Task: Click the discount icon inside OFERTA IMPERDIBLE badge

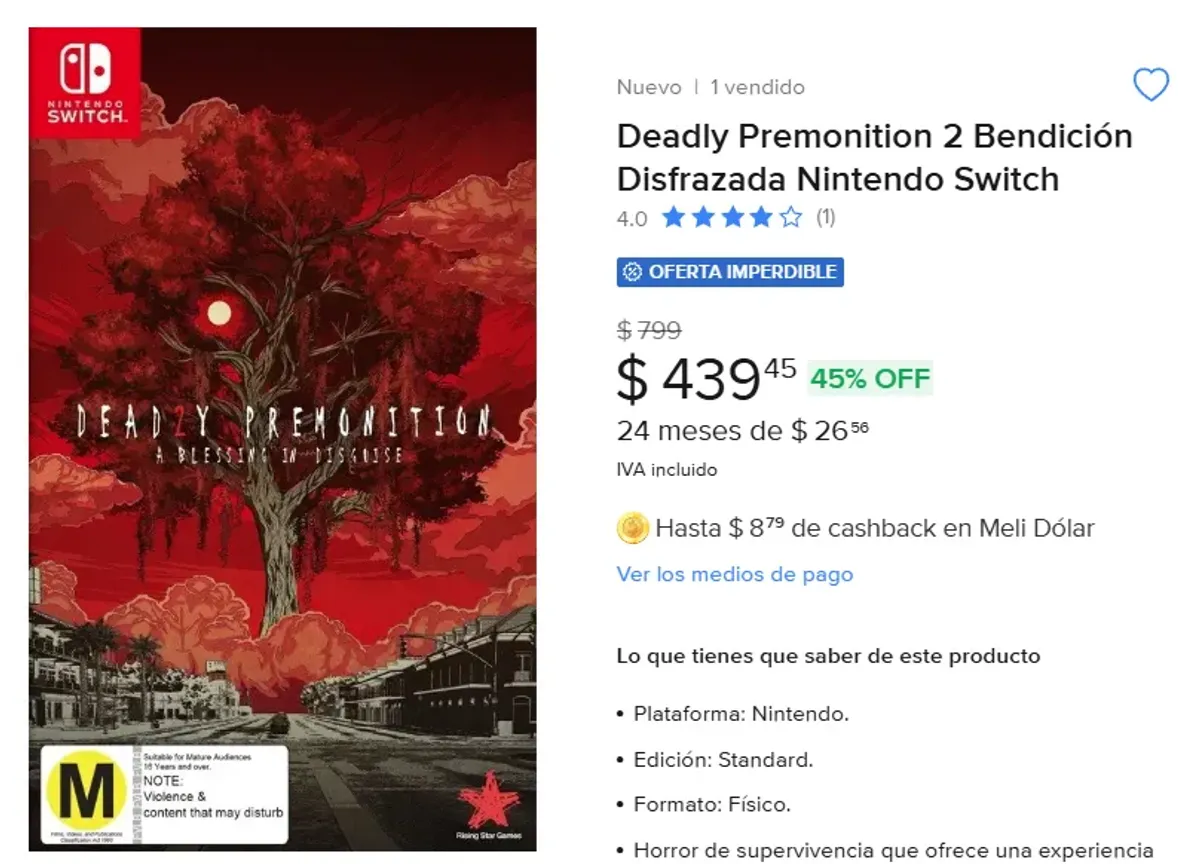Action: coord(634,271)
